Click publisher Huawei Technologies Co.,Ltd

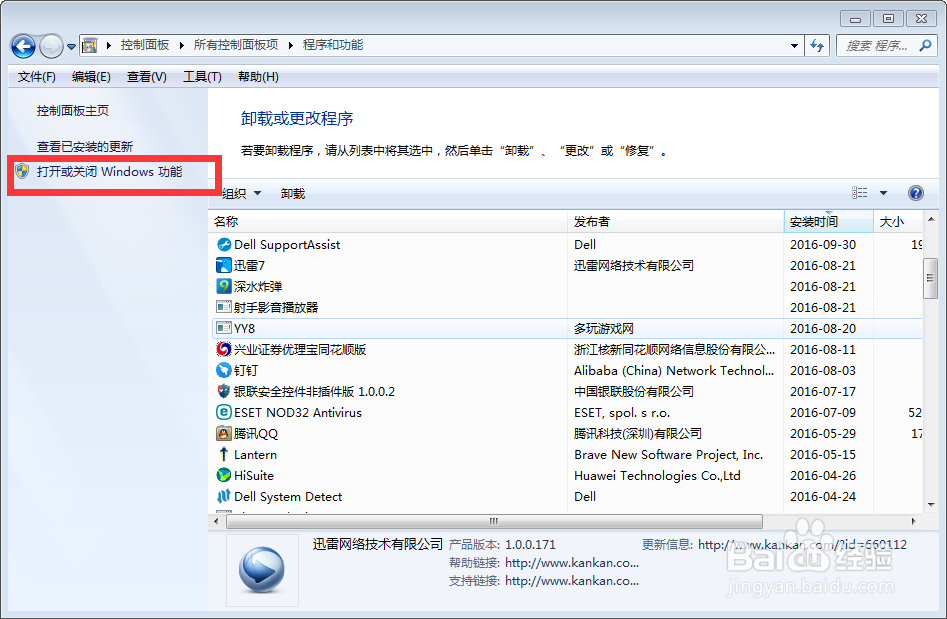(657, 476)
